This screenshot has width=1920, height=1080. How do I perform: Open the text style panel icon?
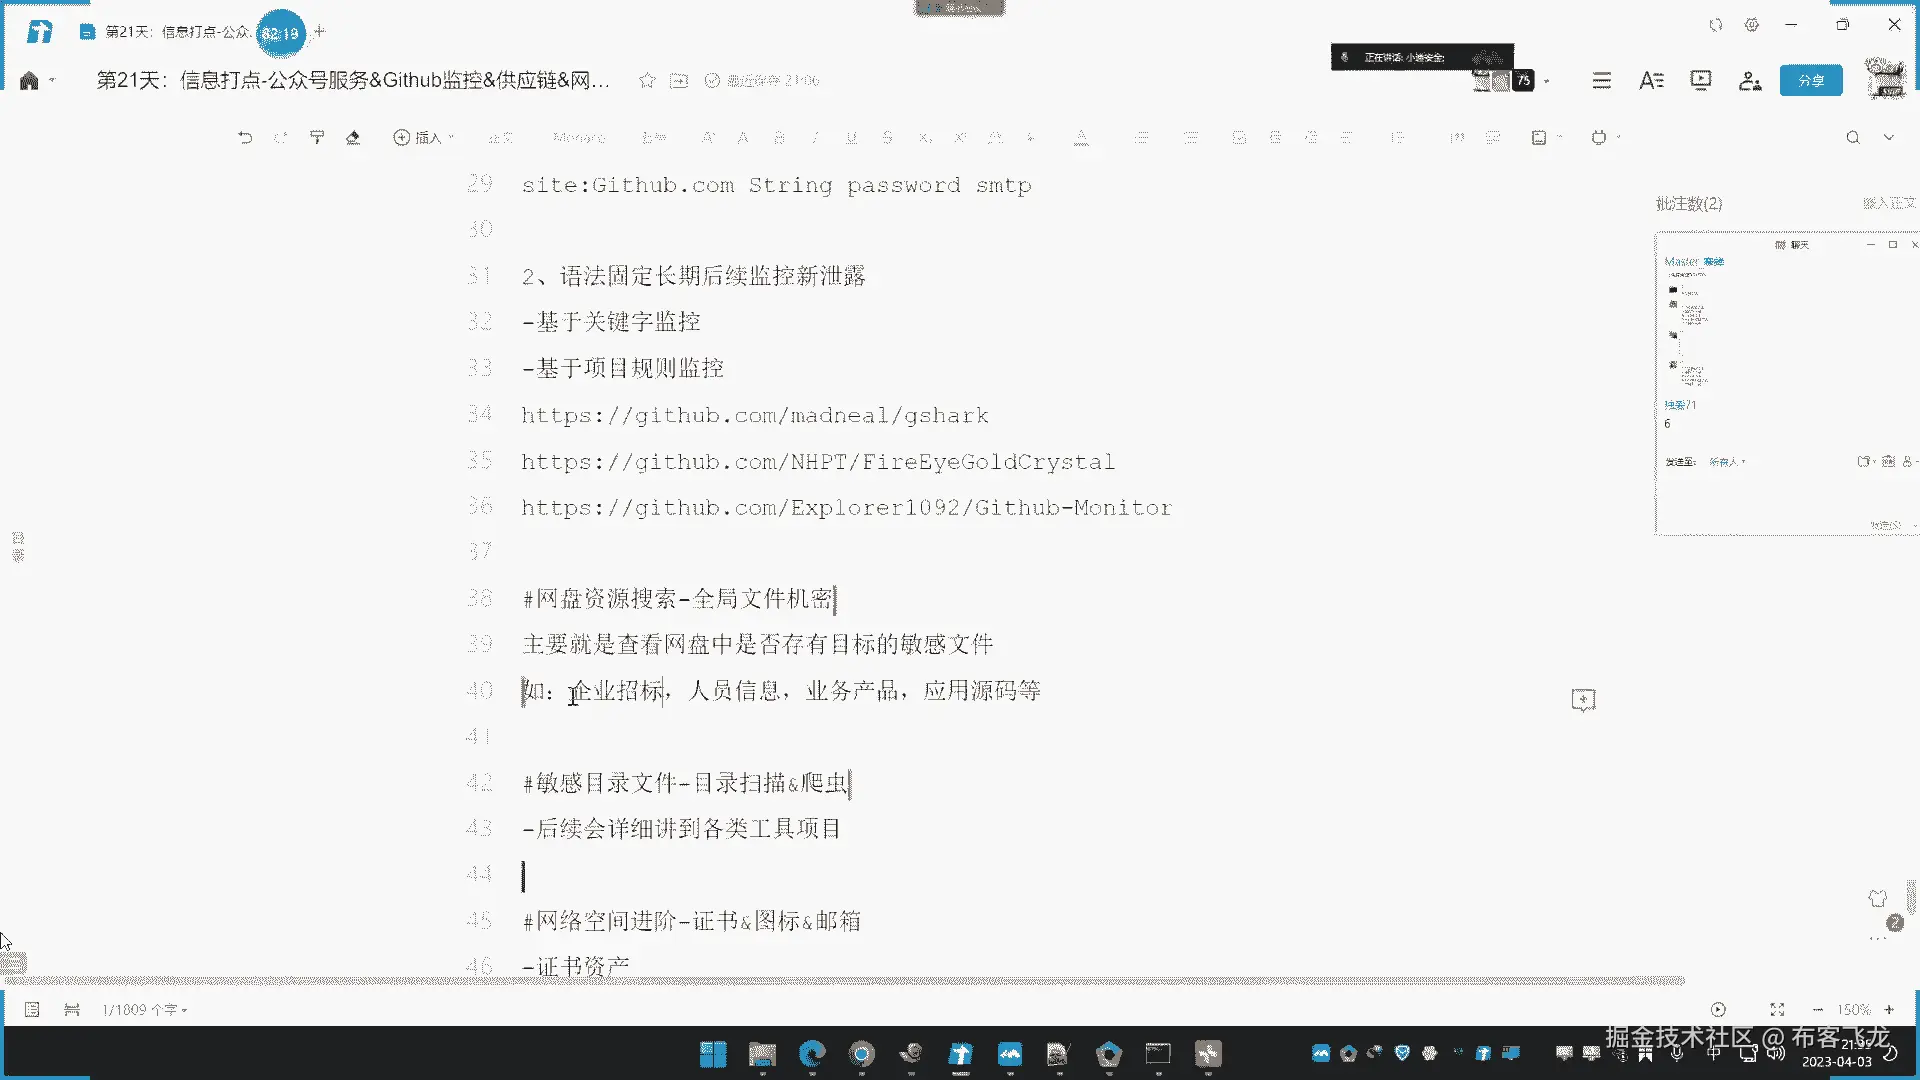(1651, 81)
